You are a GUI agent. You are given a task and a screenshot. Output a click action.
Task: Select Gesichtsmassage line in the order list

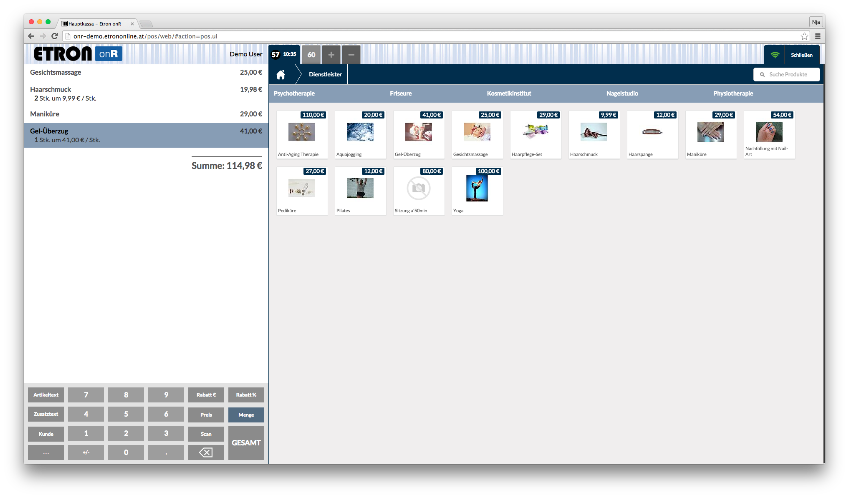pos(146,73)
